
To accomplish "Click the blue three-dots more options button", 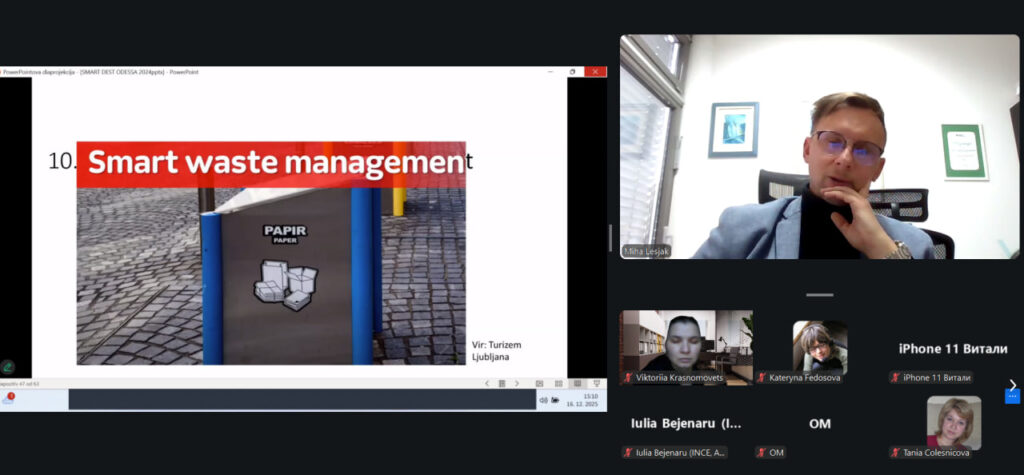I will point(1012,397).
